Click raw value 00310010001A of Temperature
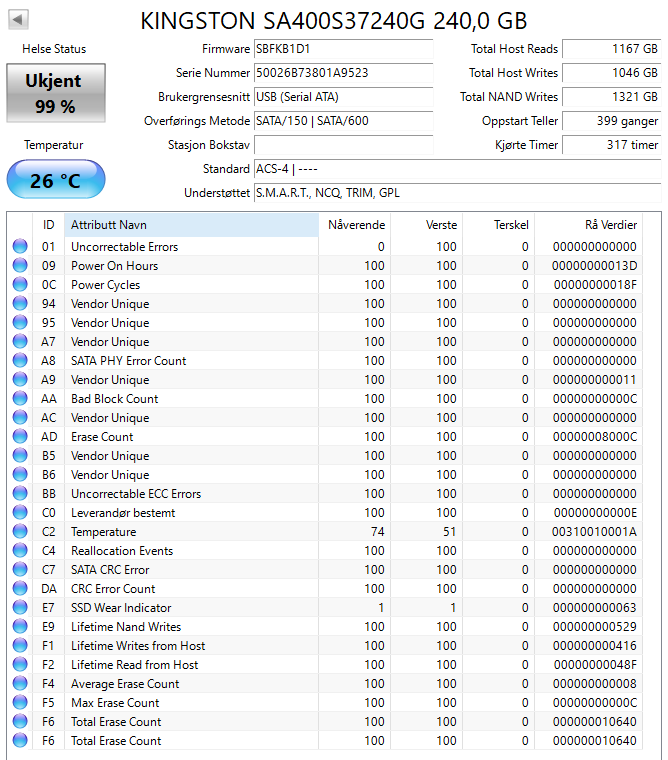This screenshot has height=760, width=668. point(594,532)
